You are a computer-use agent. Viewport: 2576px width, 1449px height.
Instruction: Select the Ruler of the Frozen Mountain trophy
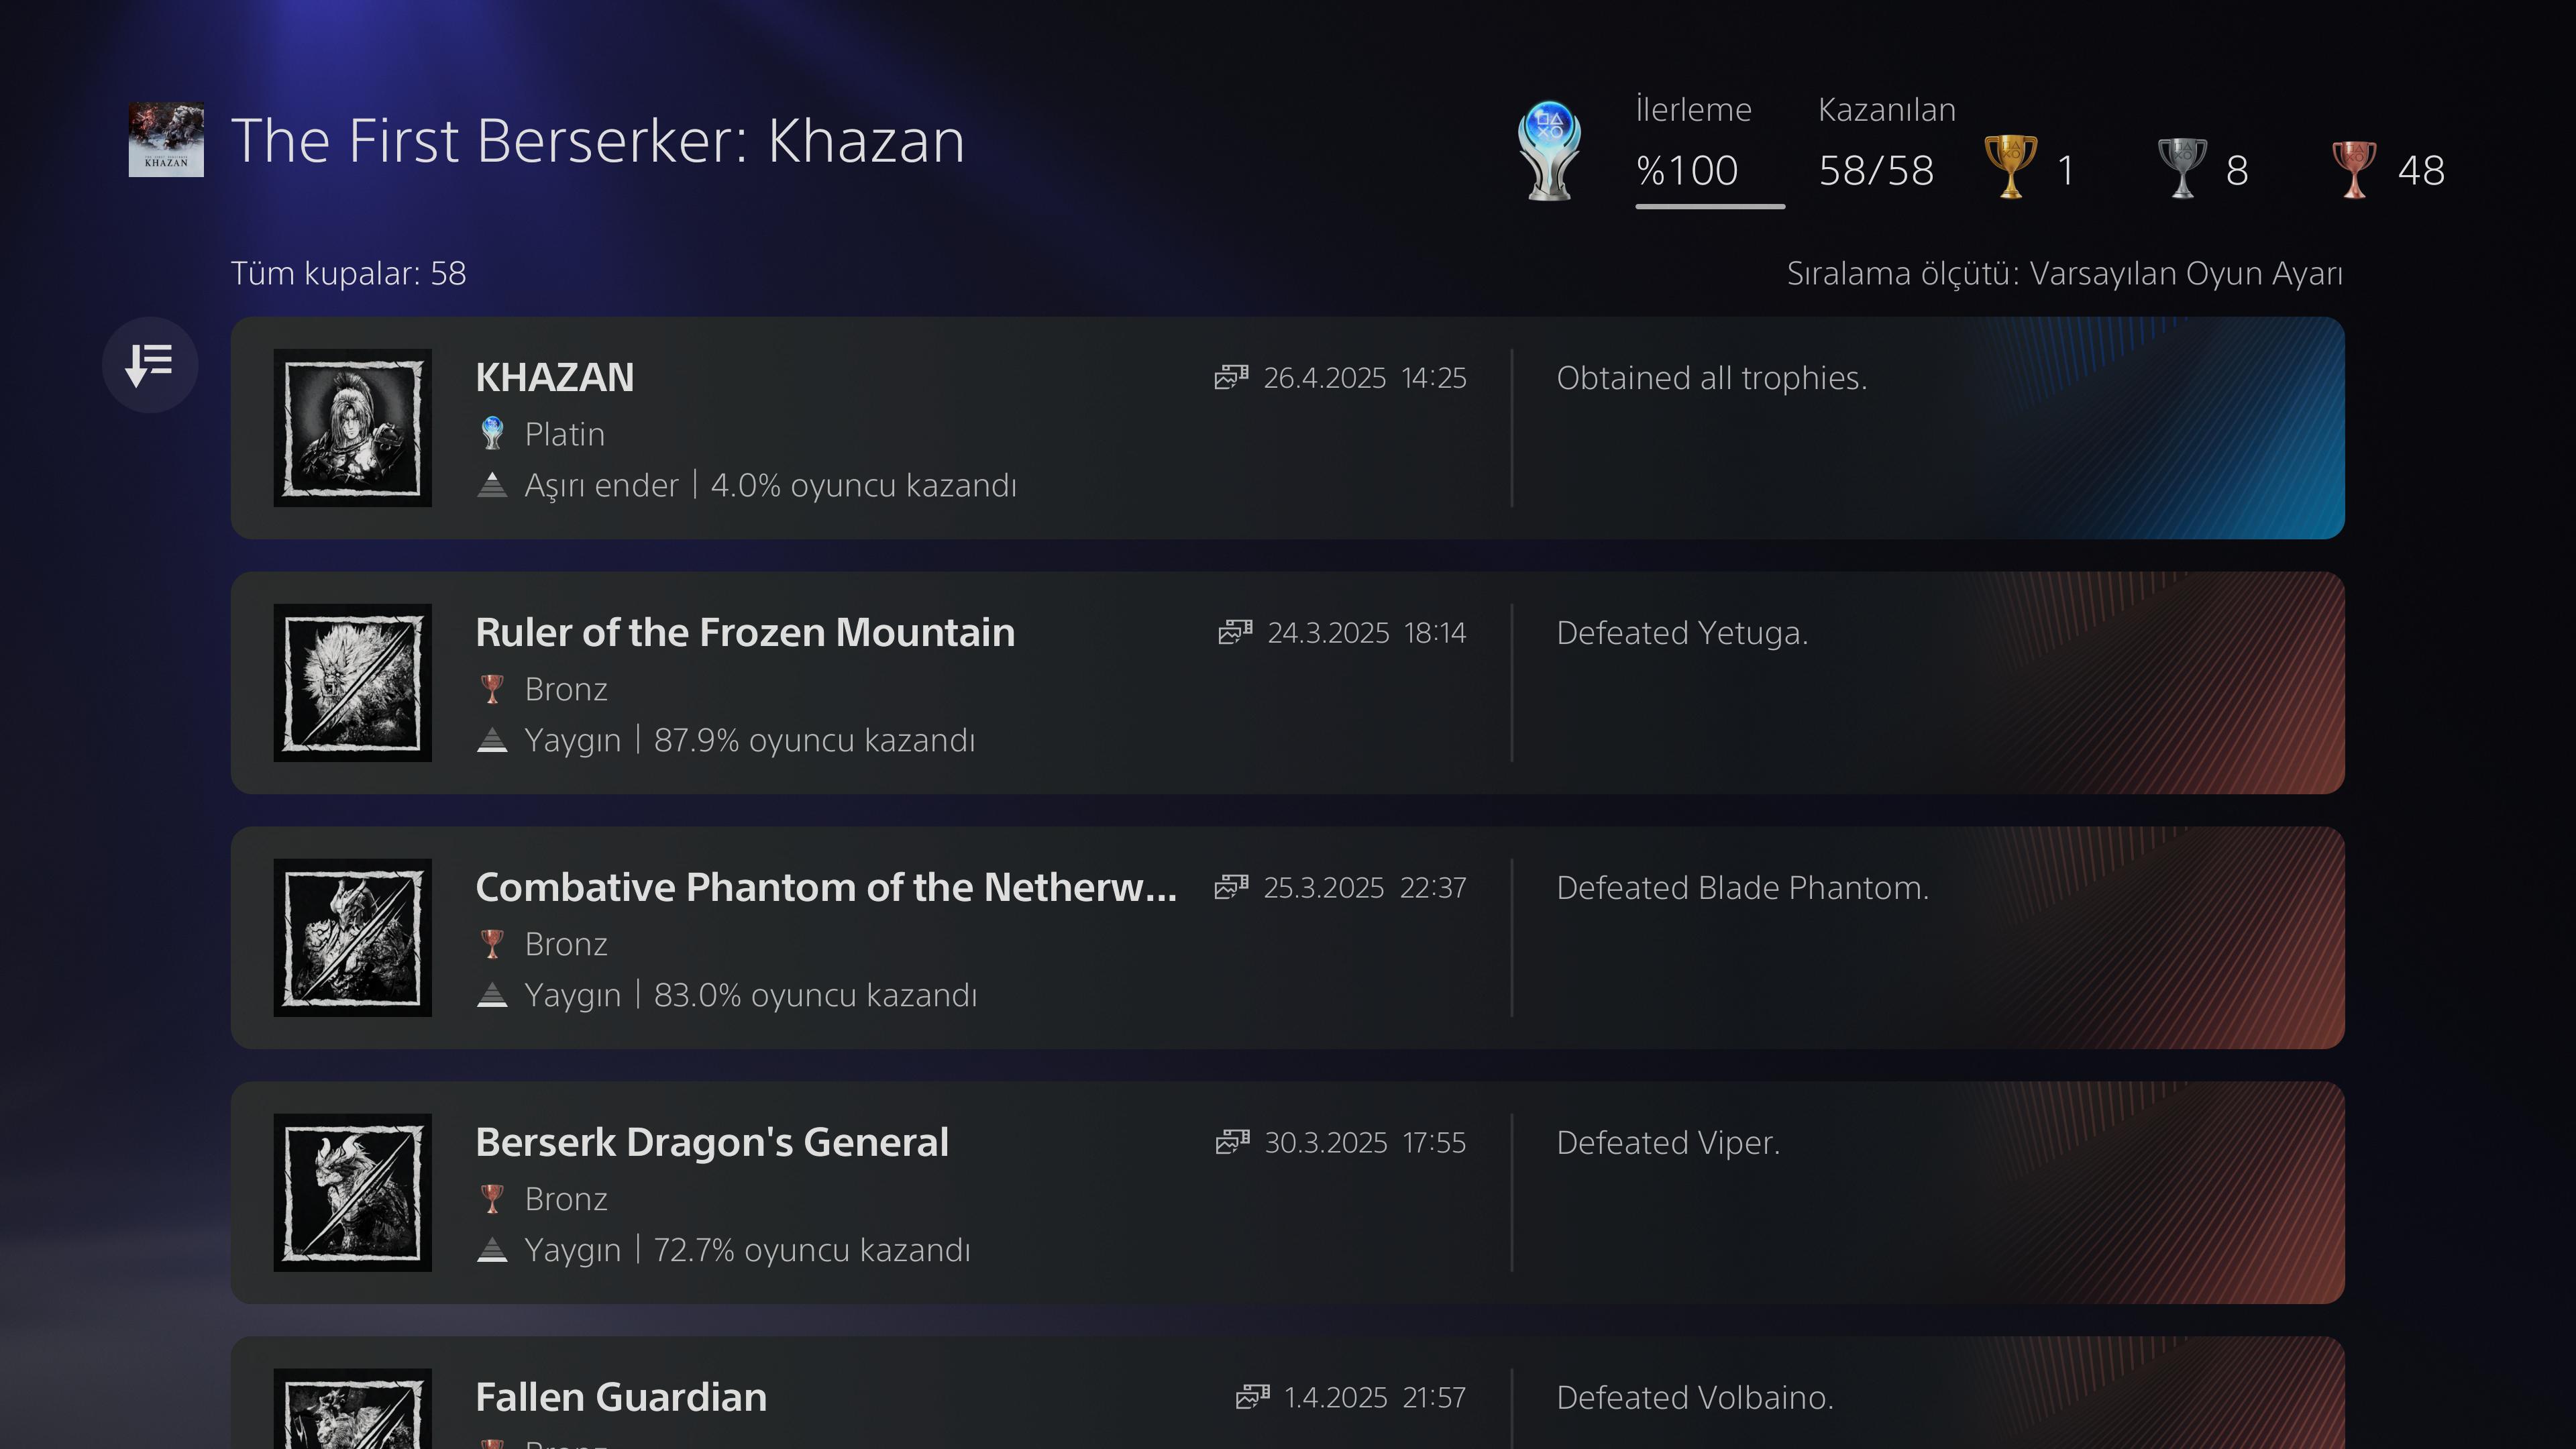click(745, 632)
